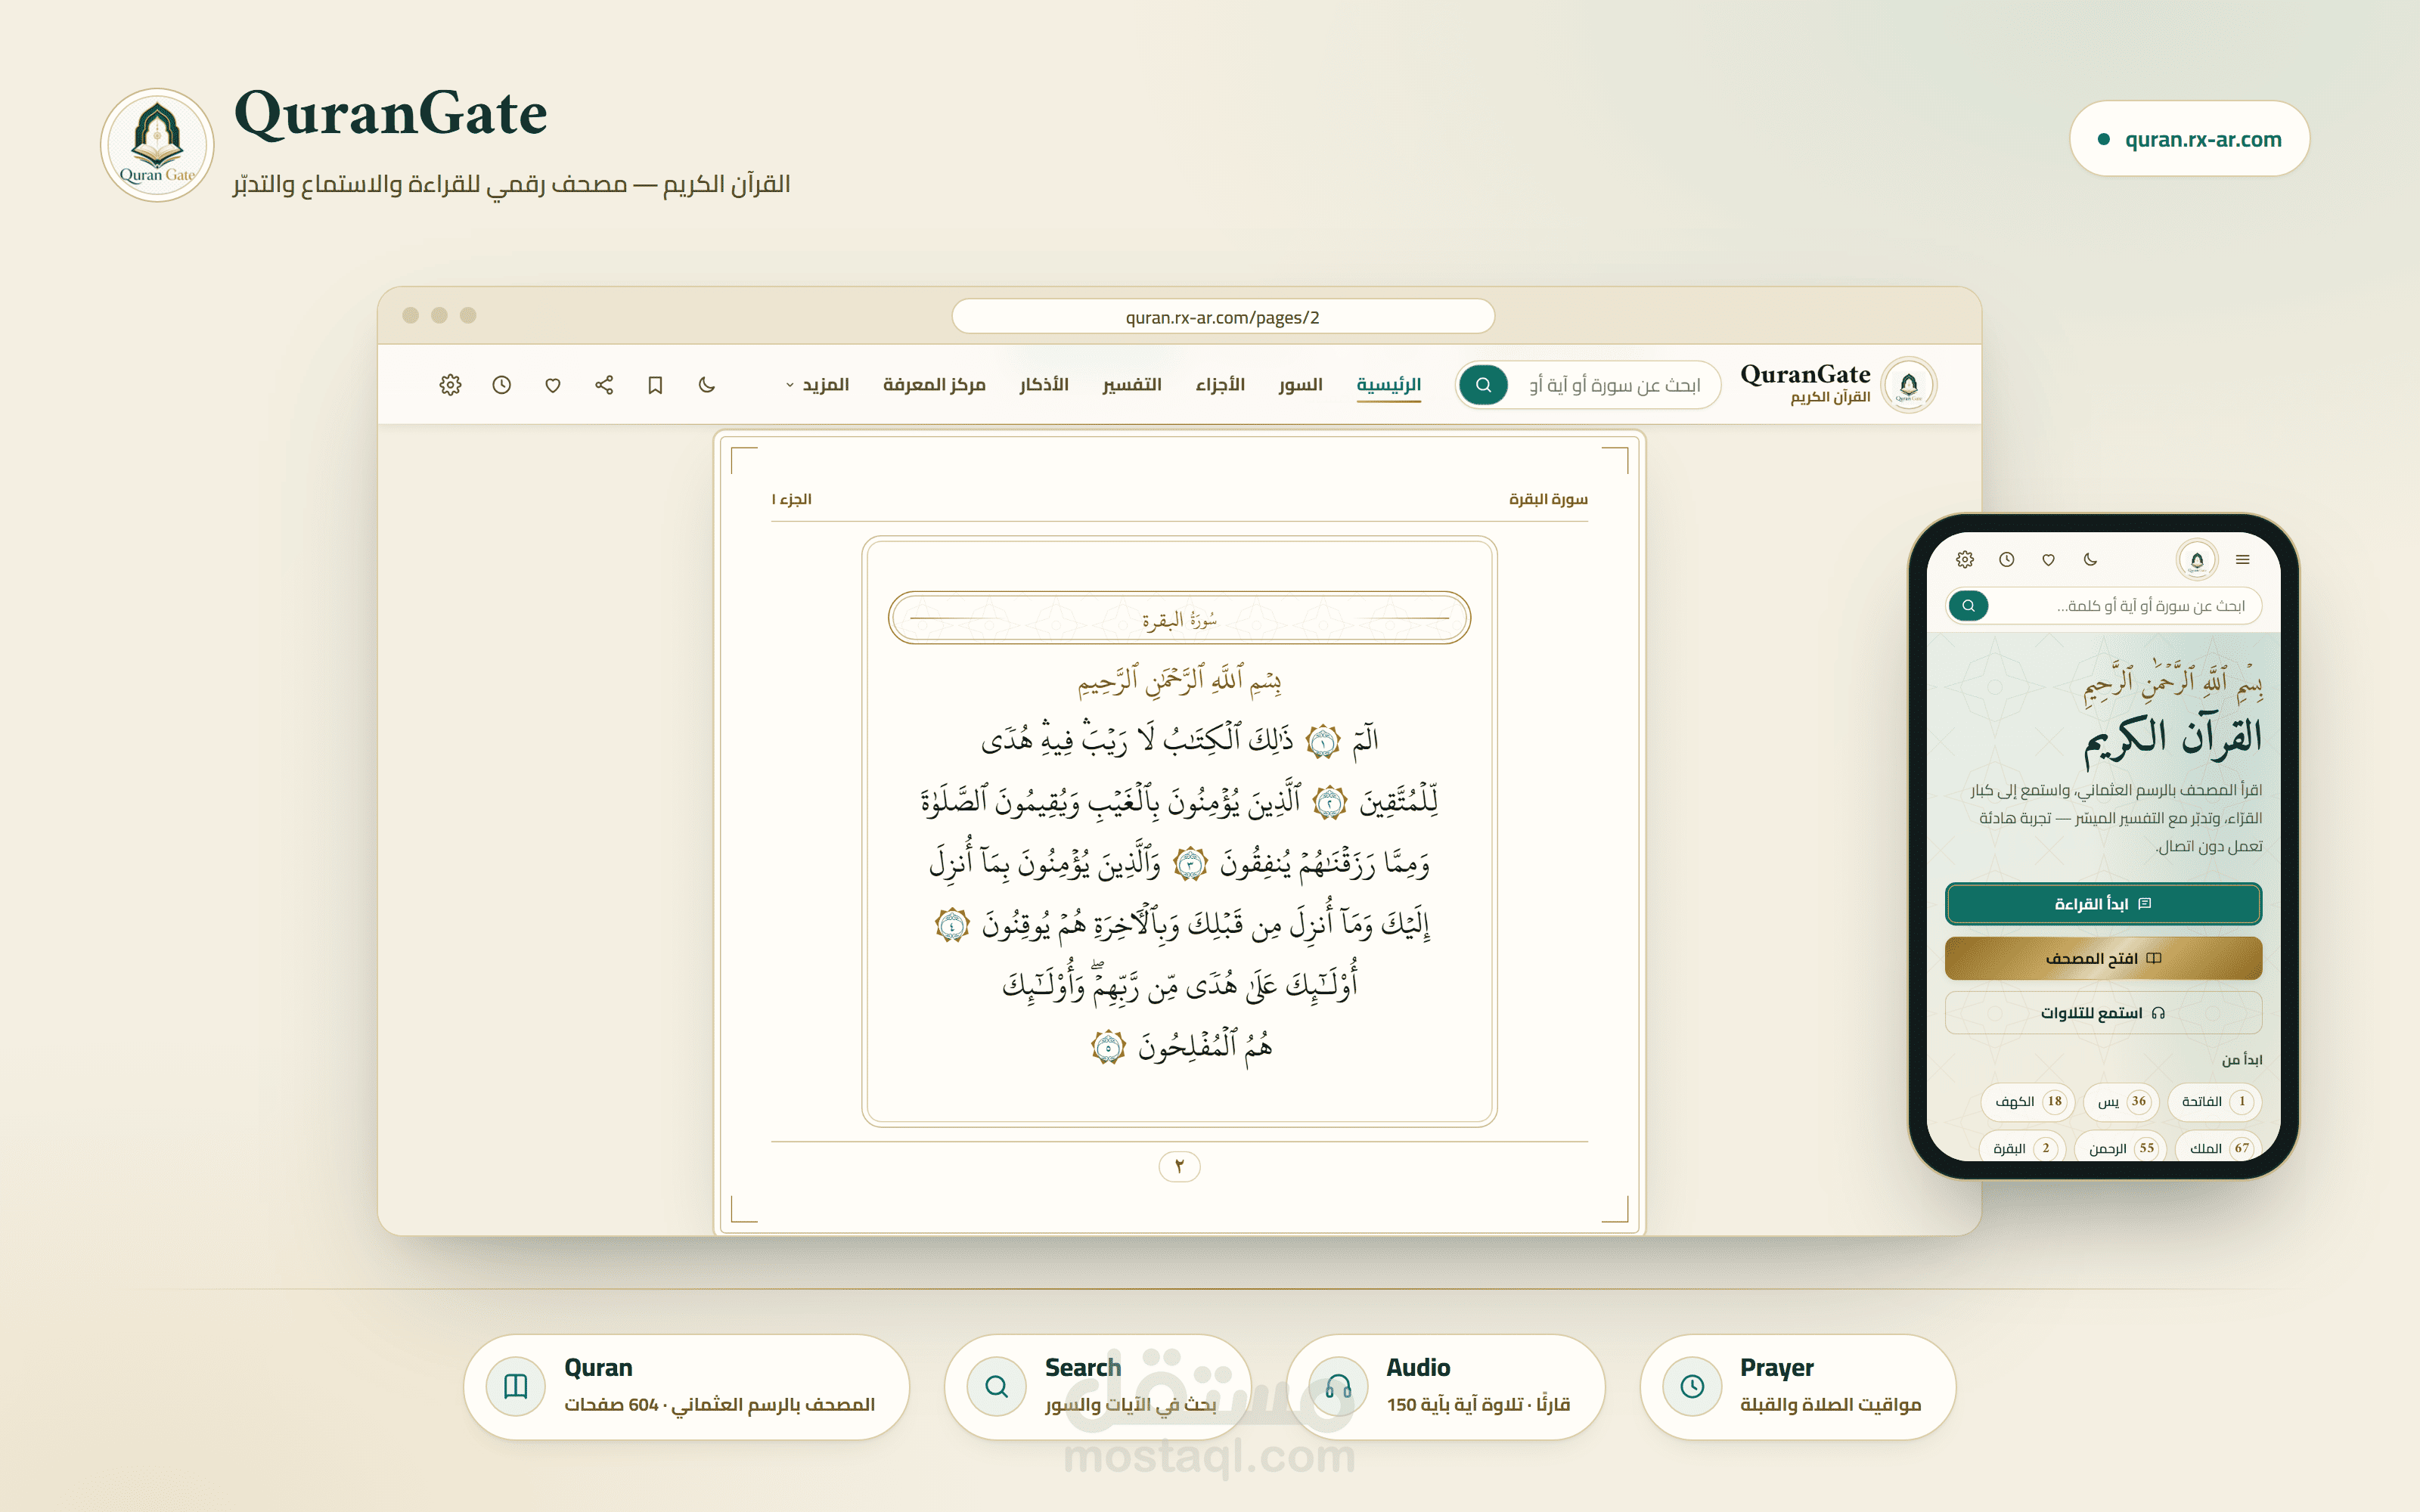Click the large QuranGate header logo
This screenshot has height=1512, width=2420.
(157, 145)
